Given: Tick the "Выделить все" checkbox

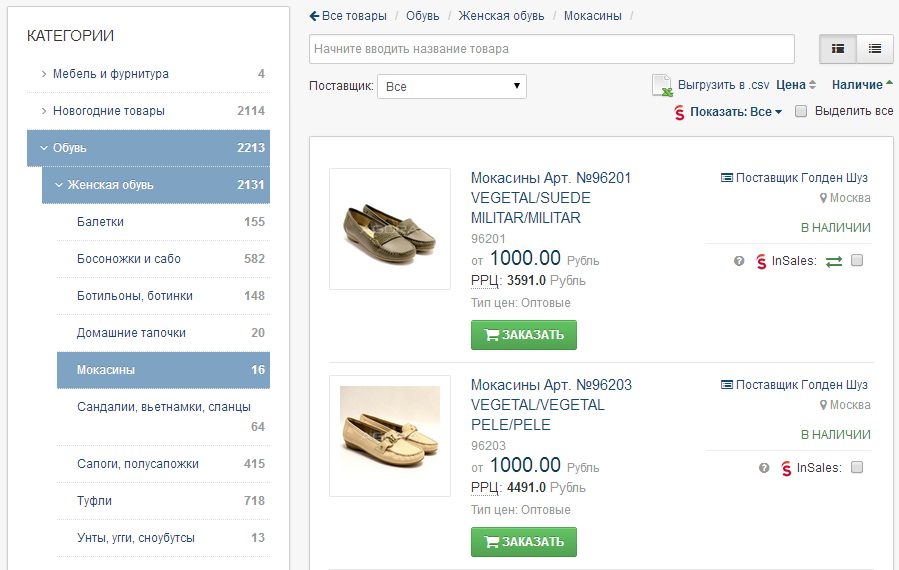Looking at the screenshot, I should [x=801, y=112].
